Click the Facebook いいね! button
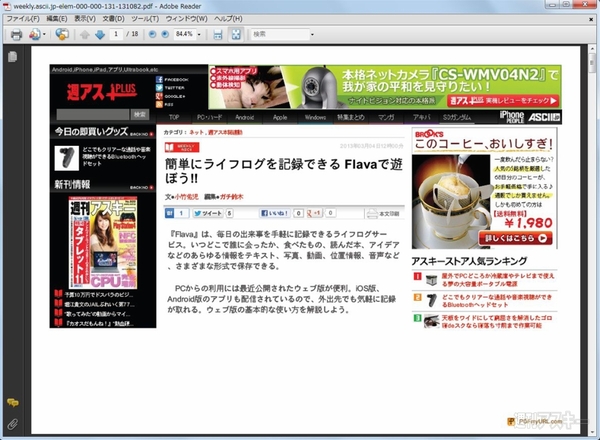 [275, 213]
